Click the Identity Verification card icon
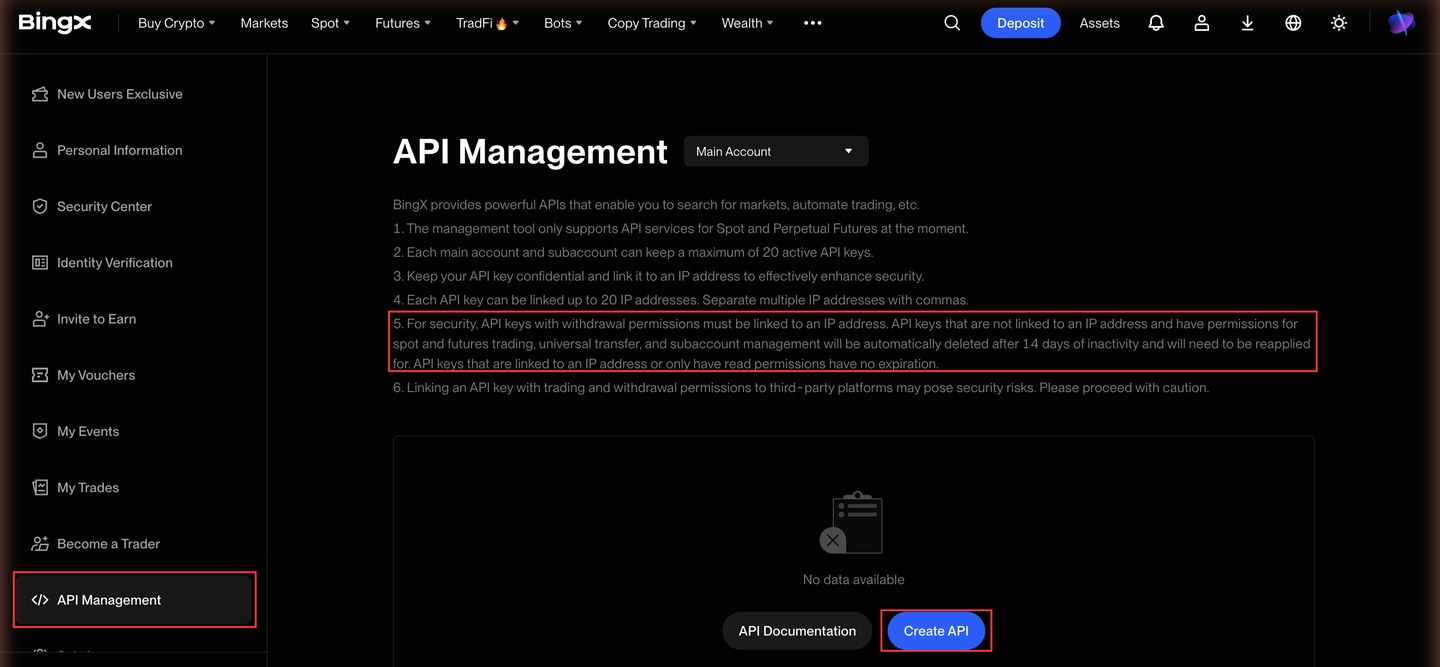Viewport: 1440px width, 667px height. [x=40, y=262]
